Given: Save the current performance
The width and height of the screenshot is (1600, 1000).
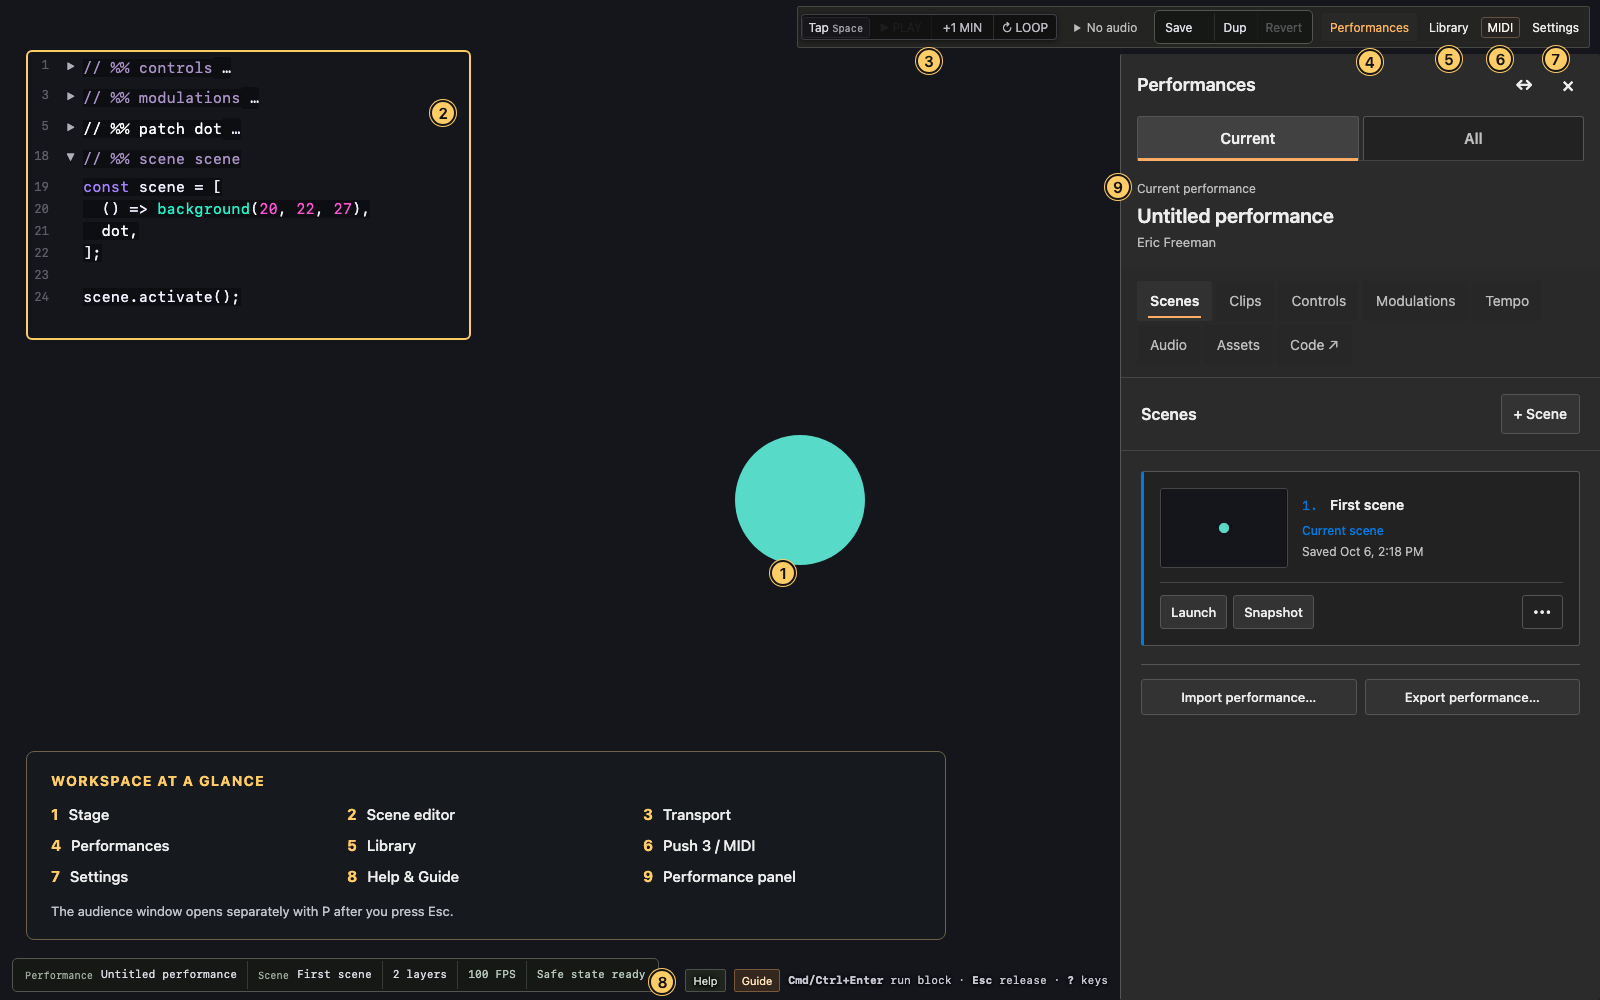Looking at the screenshot, I should coord(1179,28).
